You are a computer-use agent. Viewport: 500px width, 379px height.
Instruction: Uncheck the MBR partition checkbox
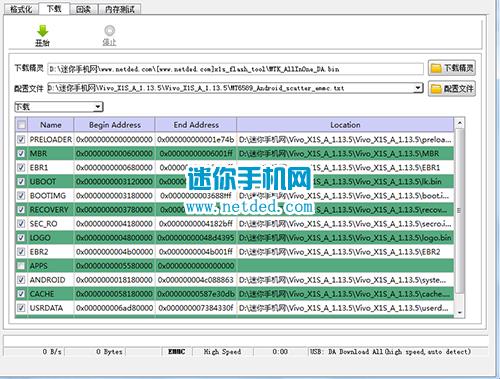click(x=21, y=153)
